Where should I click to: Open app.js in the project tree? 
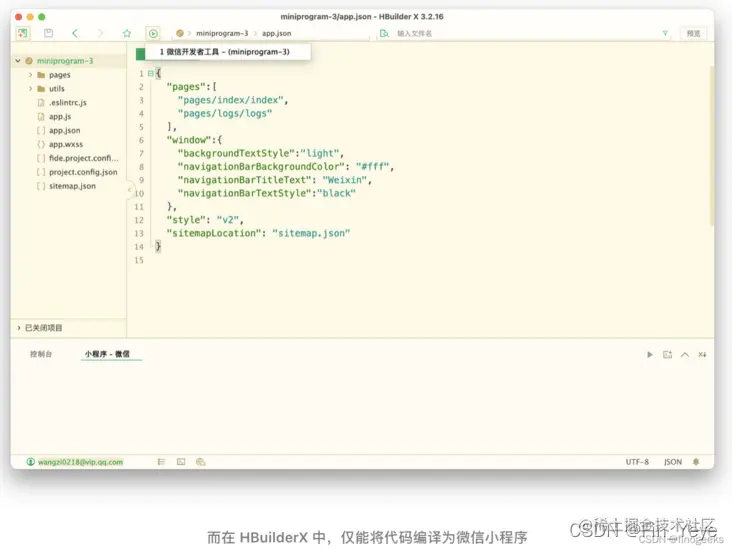point(60,117)
